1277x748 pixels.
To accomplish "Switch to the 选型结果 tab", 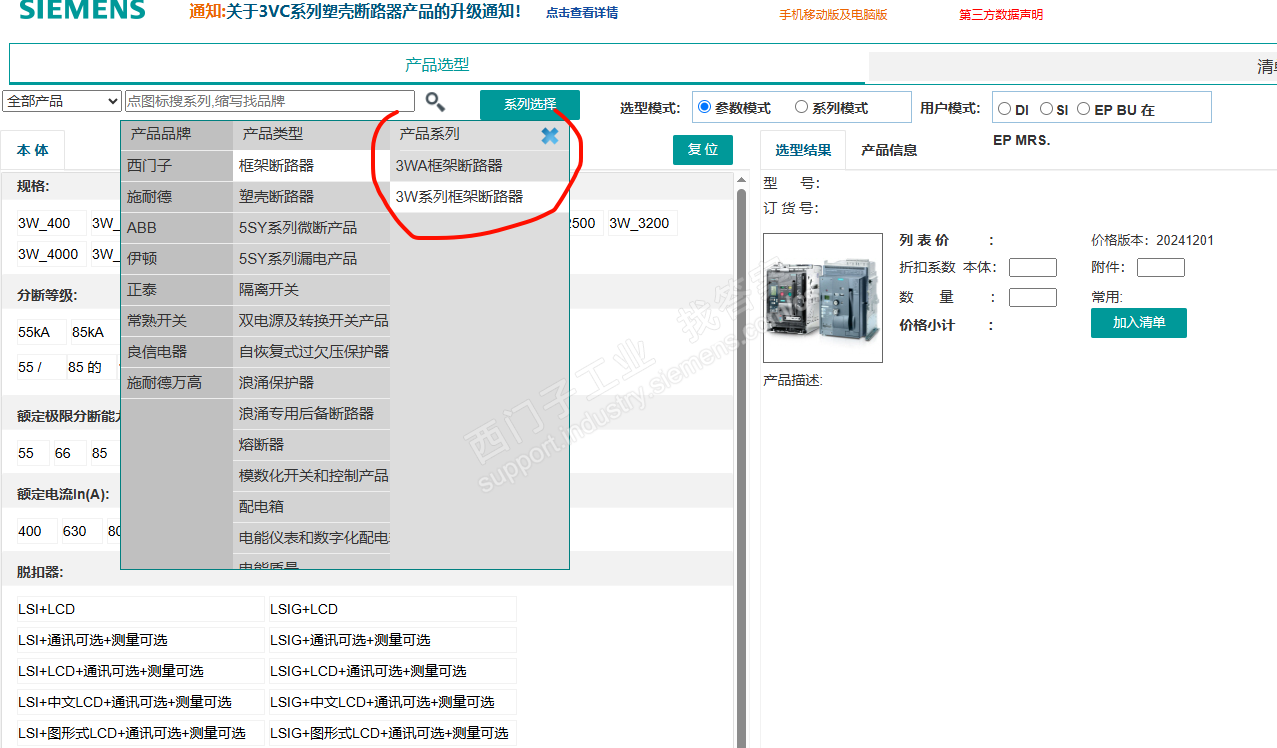I will 803,150.
